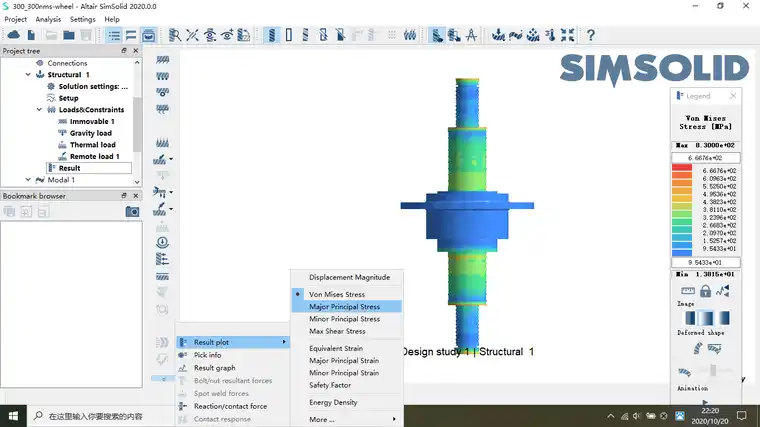
Task: Toggle the Bookmark browser panel icon
Action: coord(149,35)
